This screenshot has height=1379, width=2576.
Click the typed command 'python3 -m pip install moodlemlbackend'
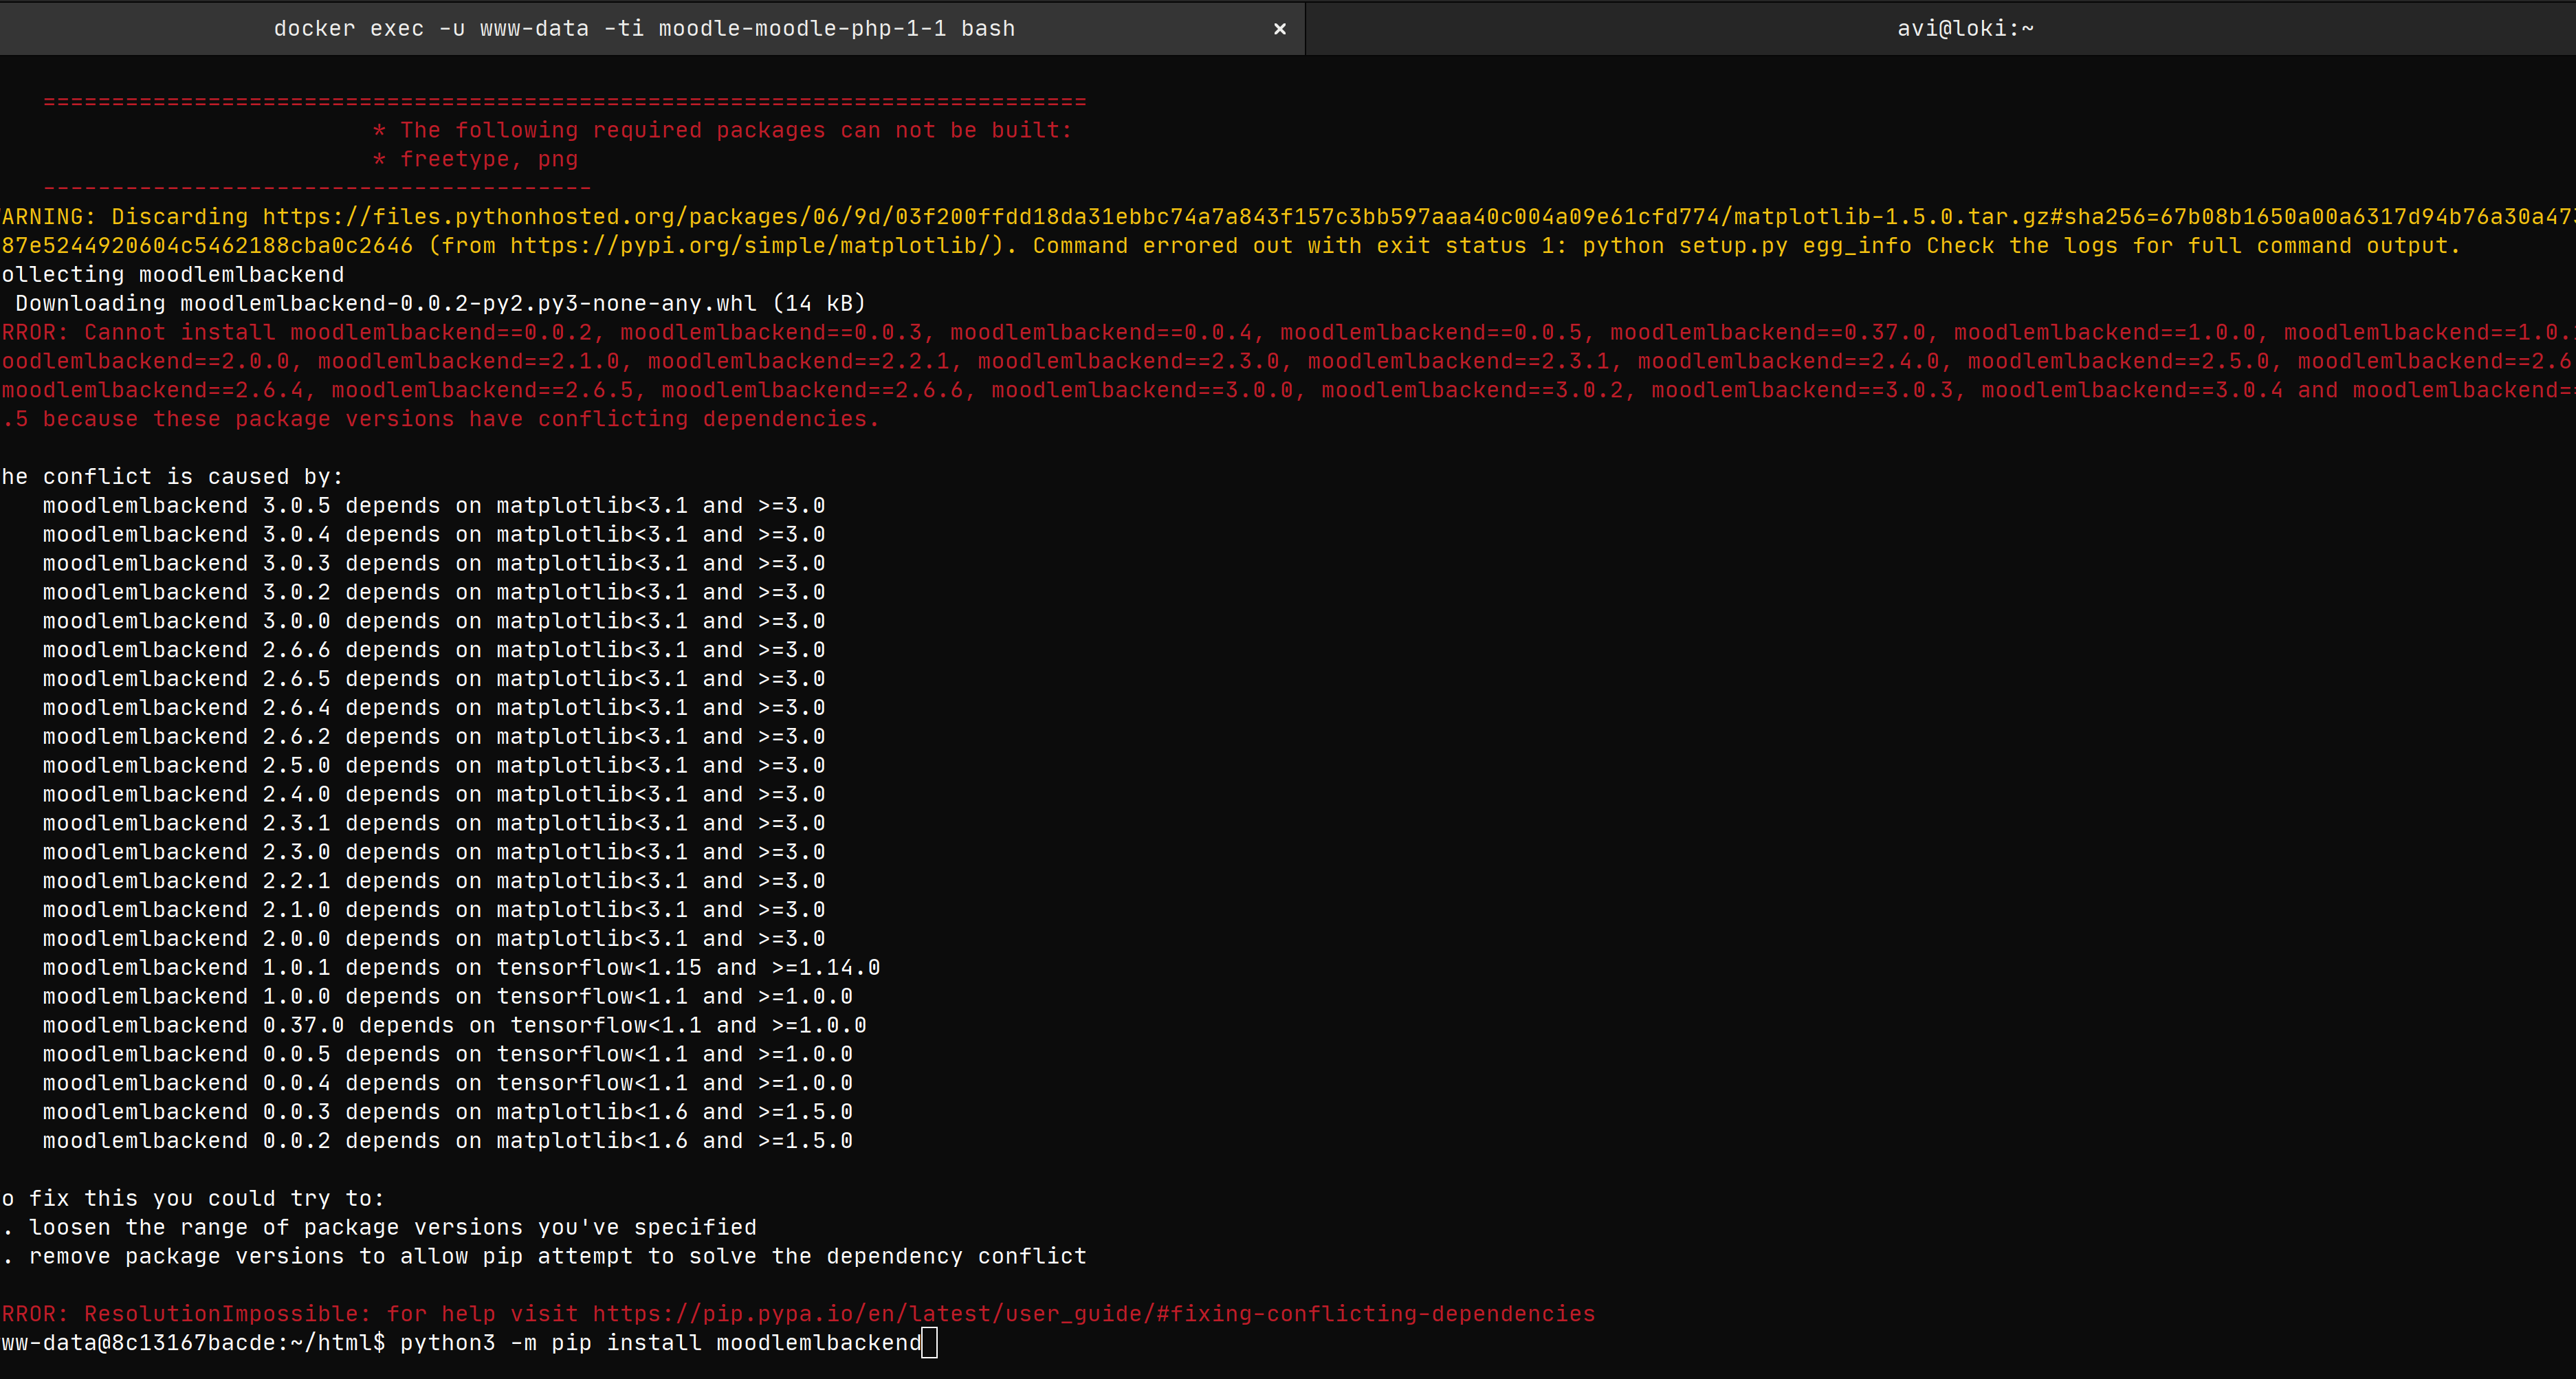click(x=660, y=1343)
